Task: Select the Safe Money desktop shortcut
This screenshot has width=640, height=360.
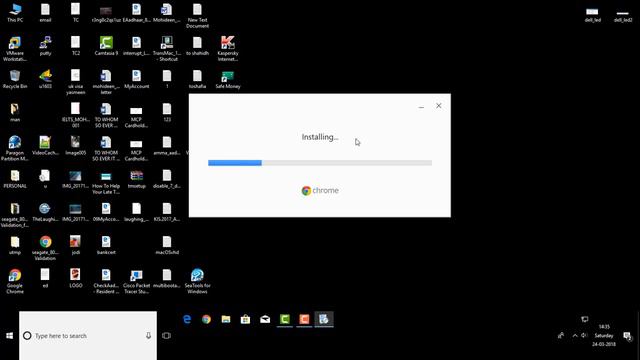Action: pyautogui.click(x=228, y=79)
